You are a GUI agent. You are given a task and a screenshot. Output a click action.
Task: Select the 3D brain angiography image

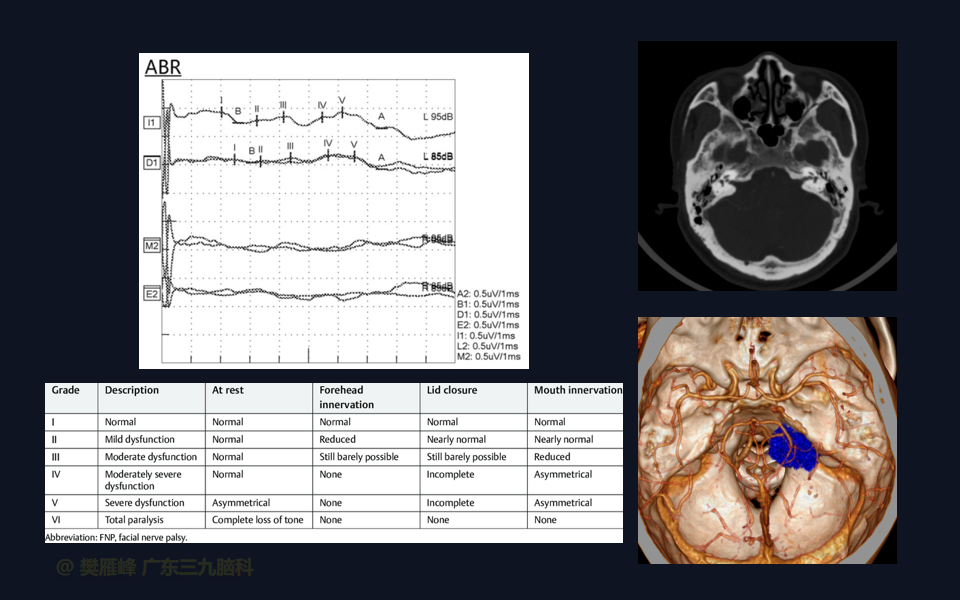[767, 440]
